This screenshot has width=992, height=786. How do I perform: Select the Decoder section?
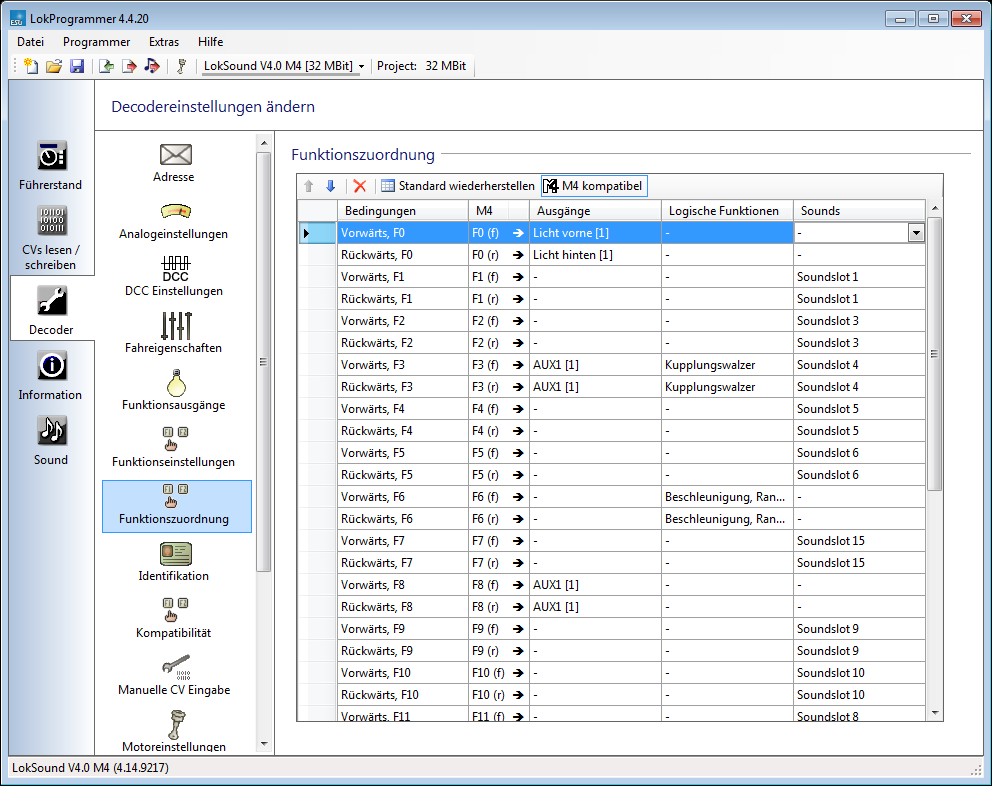point(51,310)
